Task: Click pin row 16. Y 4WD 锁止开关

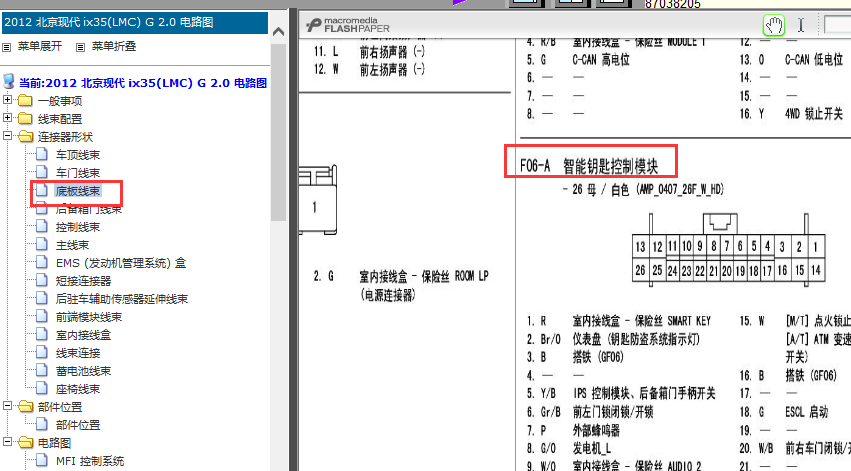Action: click(x=791, y=114)
